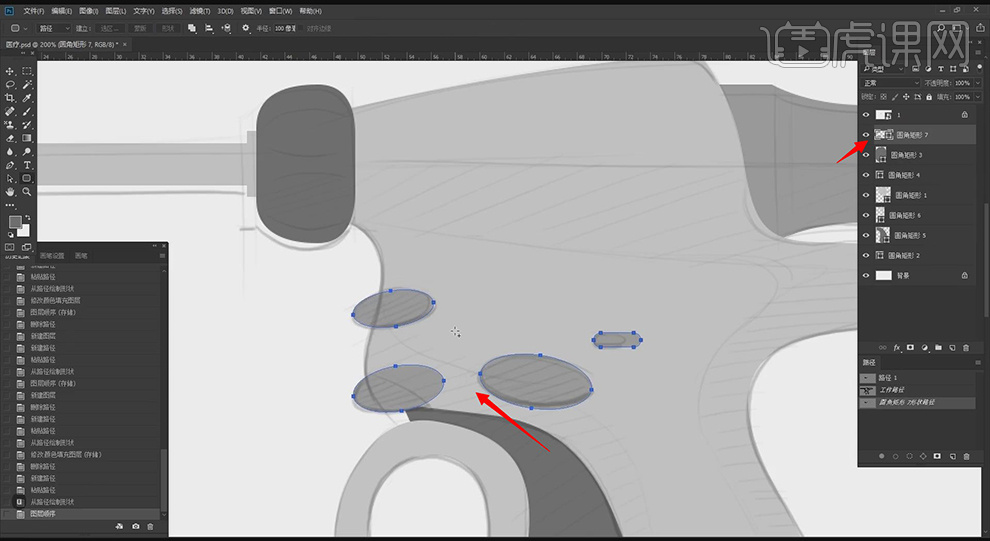The height and width of the screenshot is (541, 990).
Task: Add layer style fx icon
Action: (897, 348)
